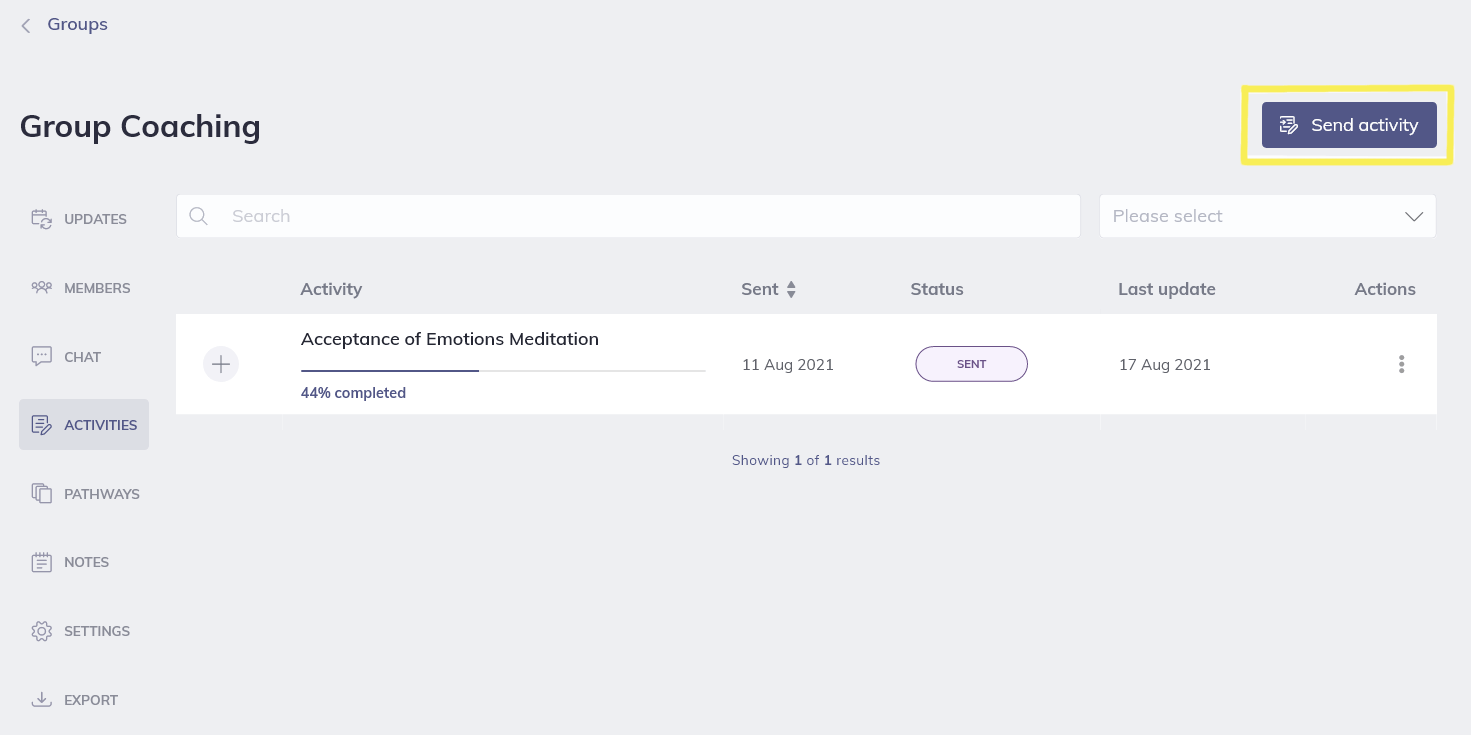Click the Chat speech bubble icon
This screenshot has width=1480, height=740.
coord(41,357)
